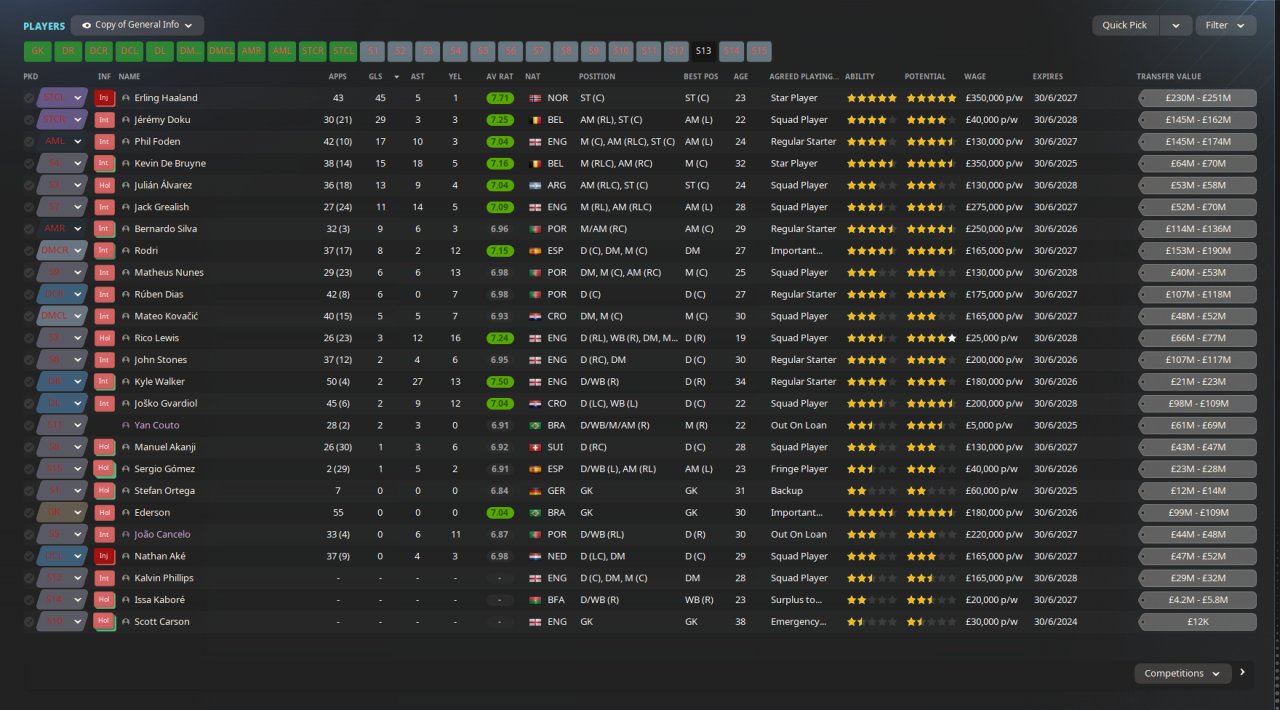
Task: Click the Switzerland flag in Akanji's row
Action: point(534,447)
